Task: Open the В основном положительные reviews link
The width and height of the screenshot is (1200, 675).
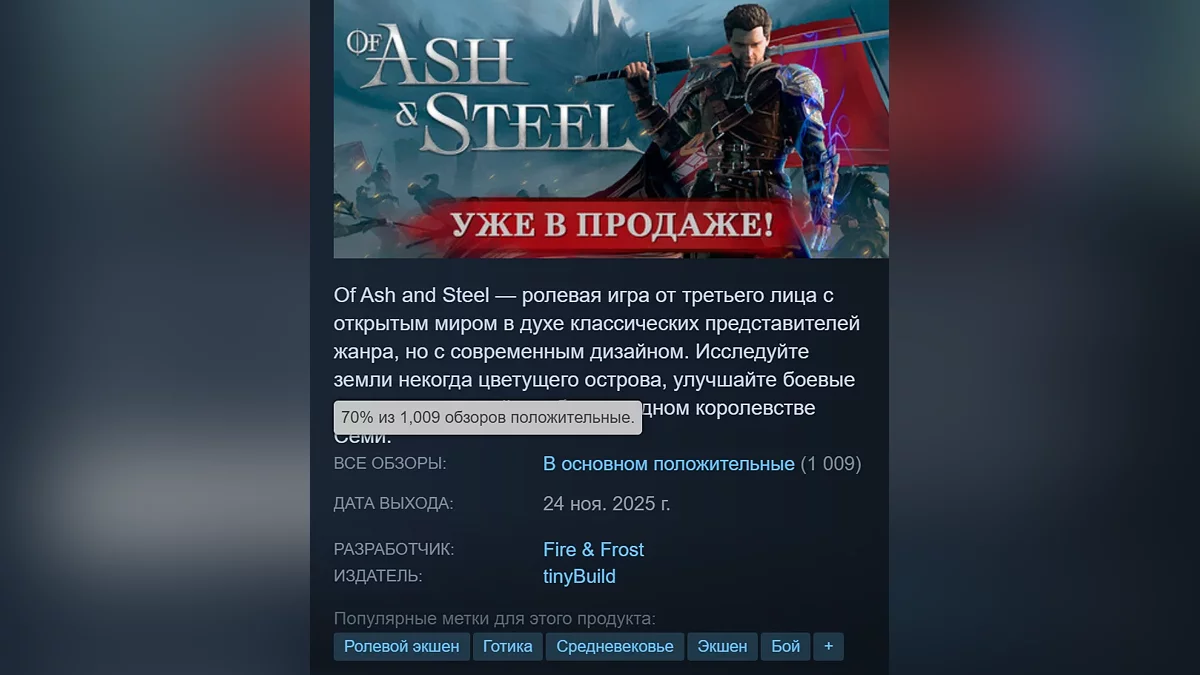Action: 669,464
